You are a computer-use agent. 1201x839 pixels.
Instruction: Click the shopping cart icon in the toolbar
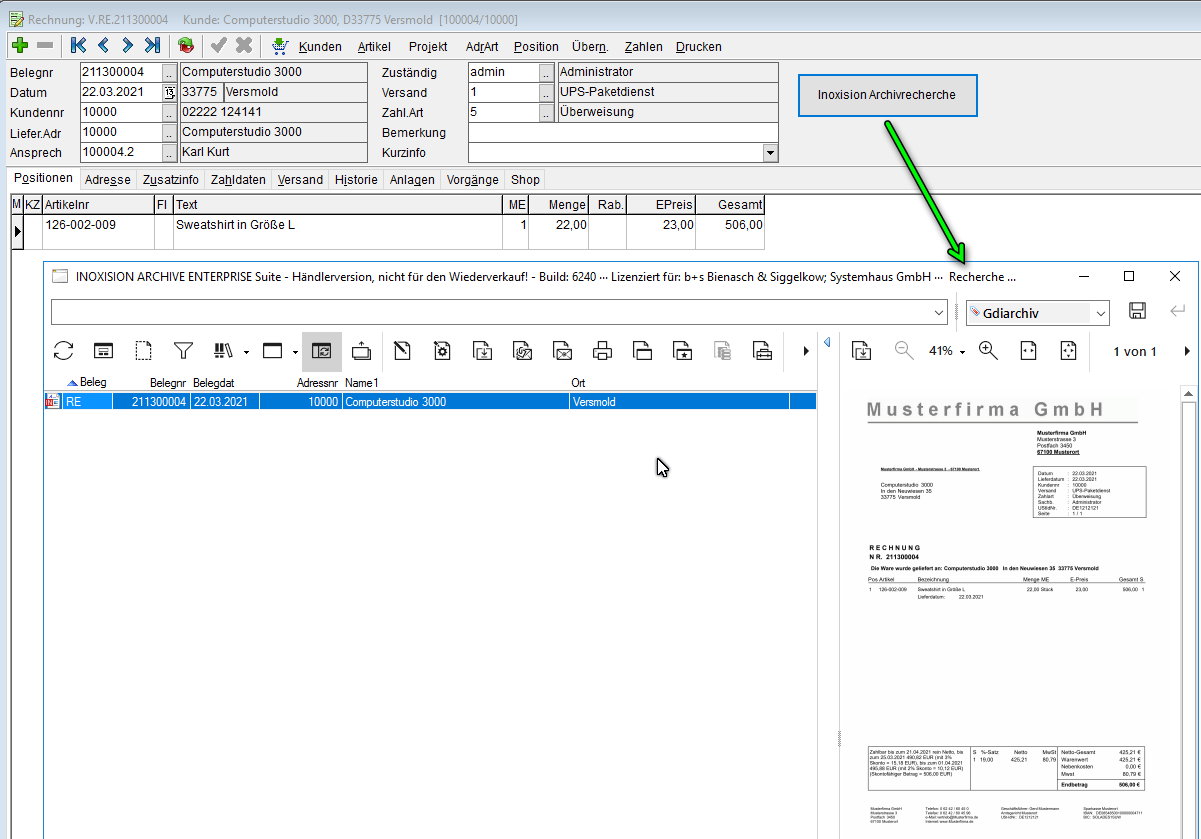280,46
